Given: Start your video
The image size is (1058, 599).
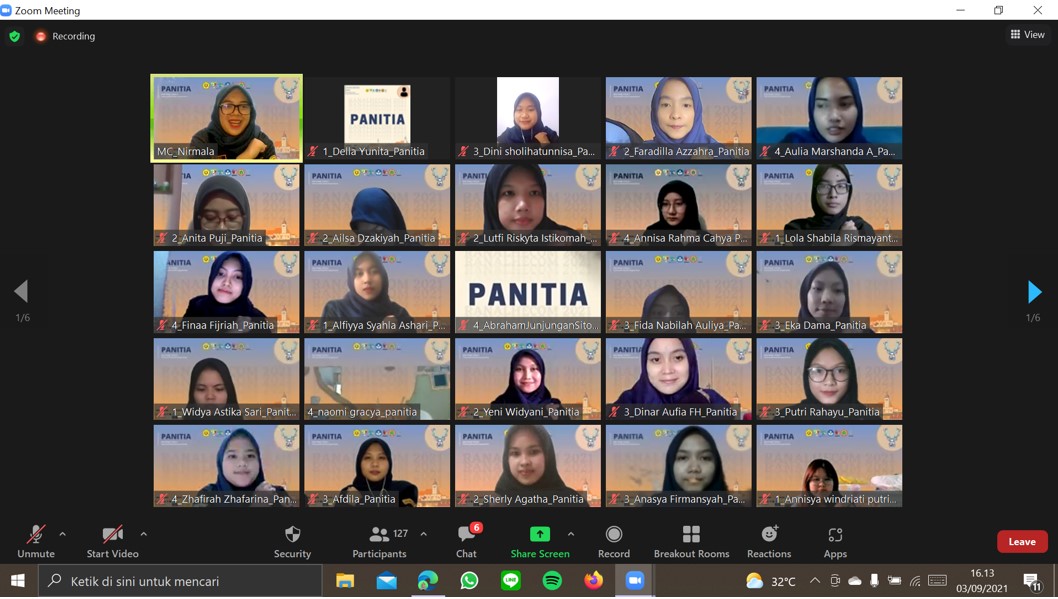Looking at the screenshot, I should click(111, 535).
